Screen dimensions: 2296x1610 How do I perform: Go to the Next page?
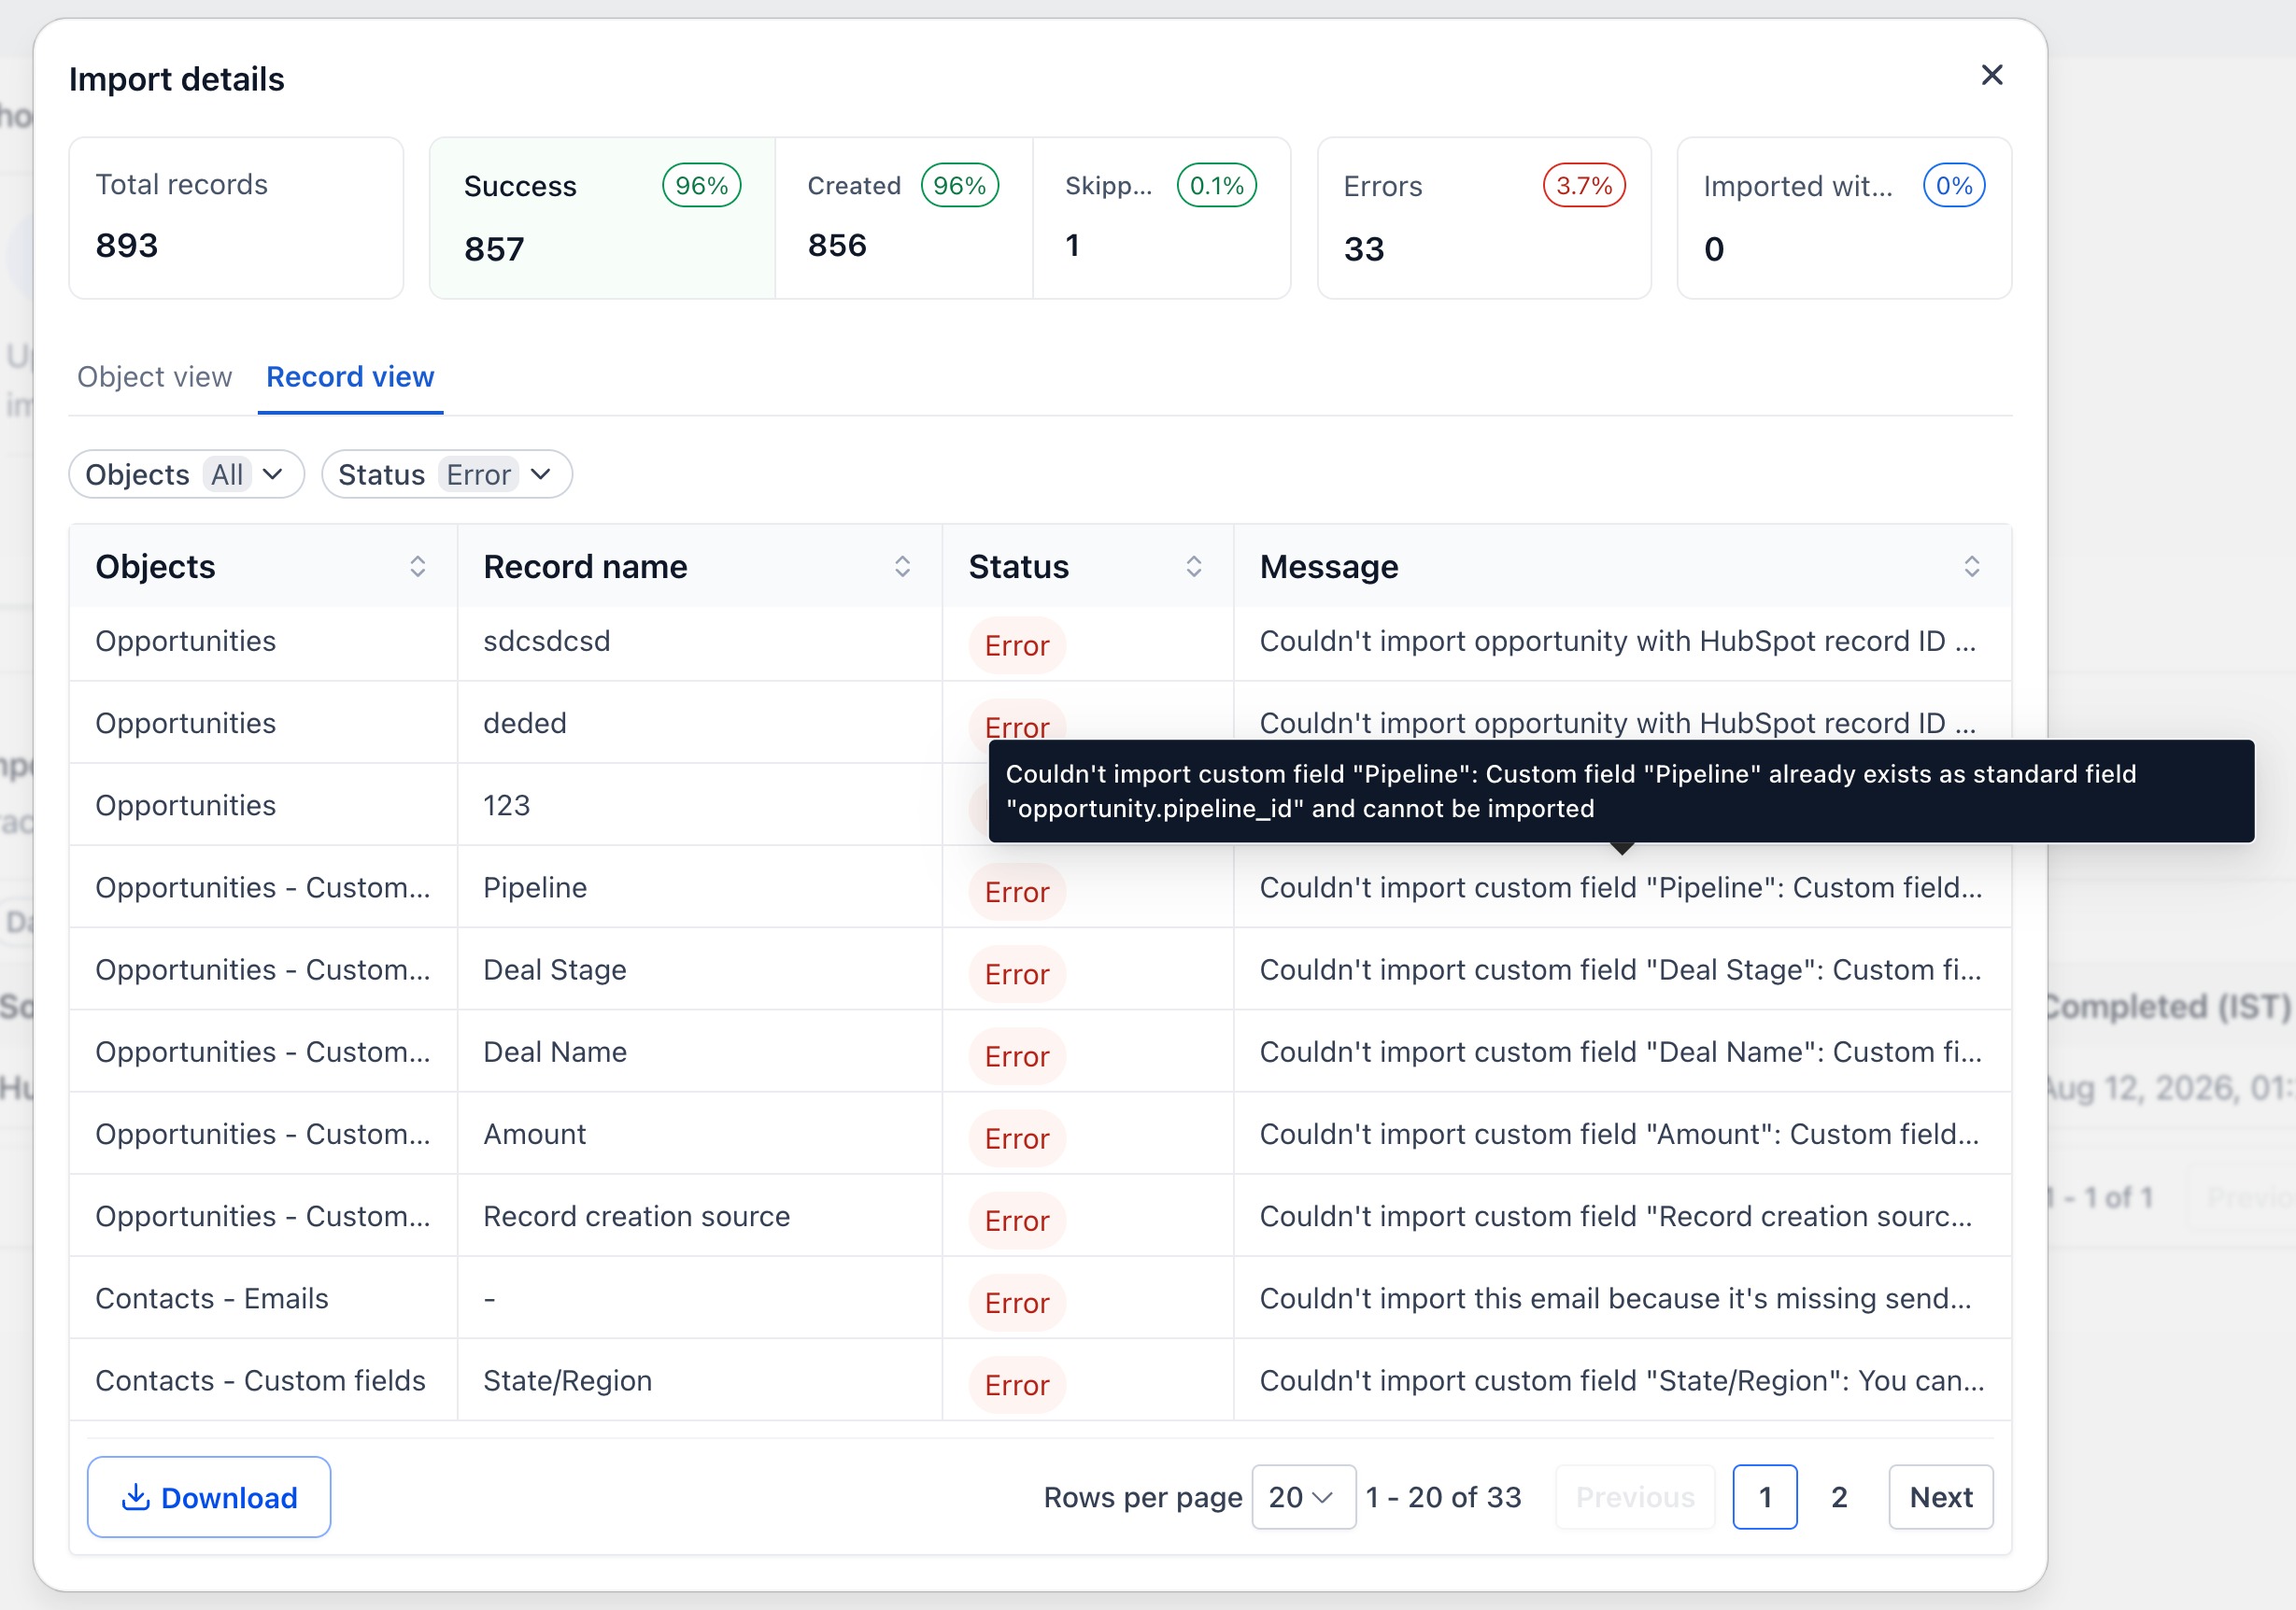(x=1940, y=1497)
